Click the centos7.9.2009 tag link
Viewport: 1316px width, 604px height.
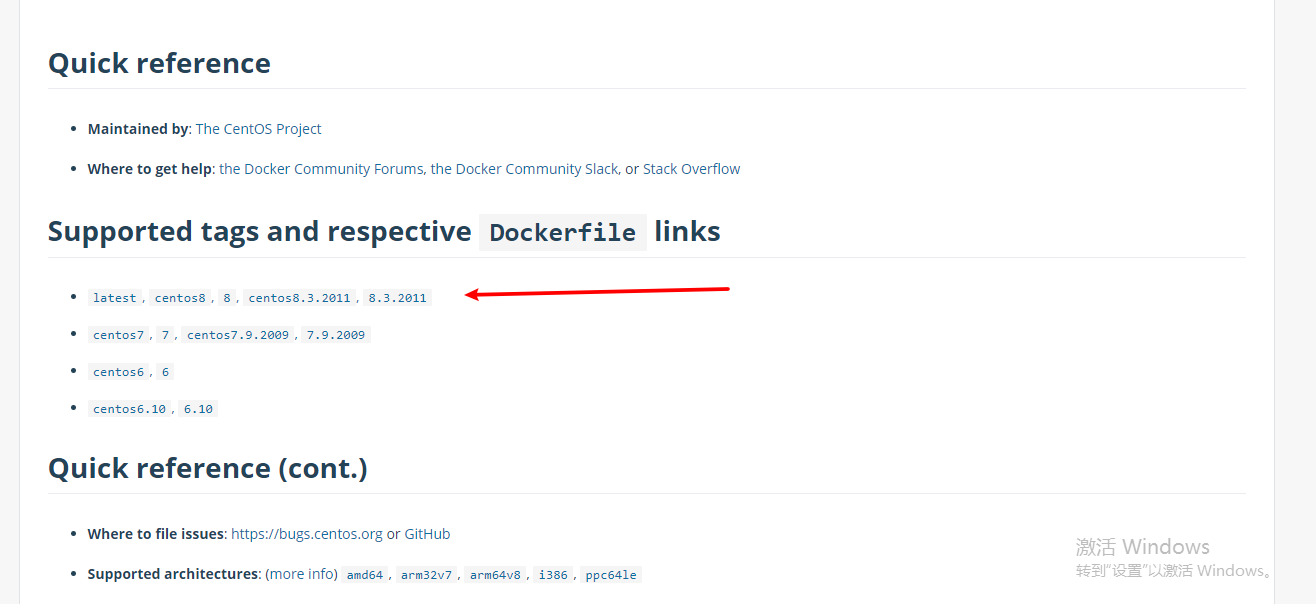click(238, 335)
